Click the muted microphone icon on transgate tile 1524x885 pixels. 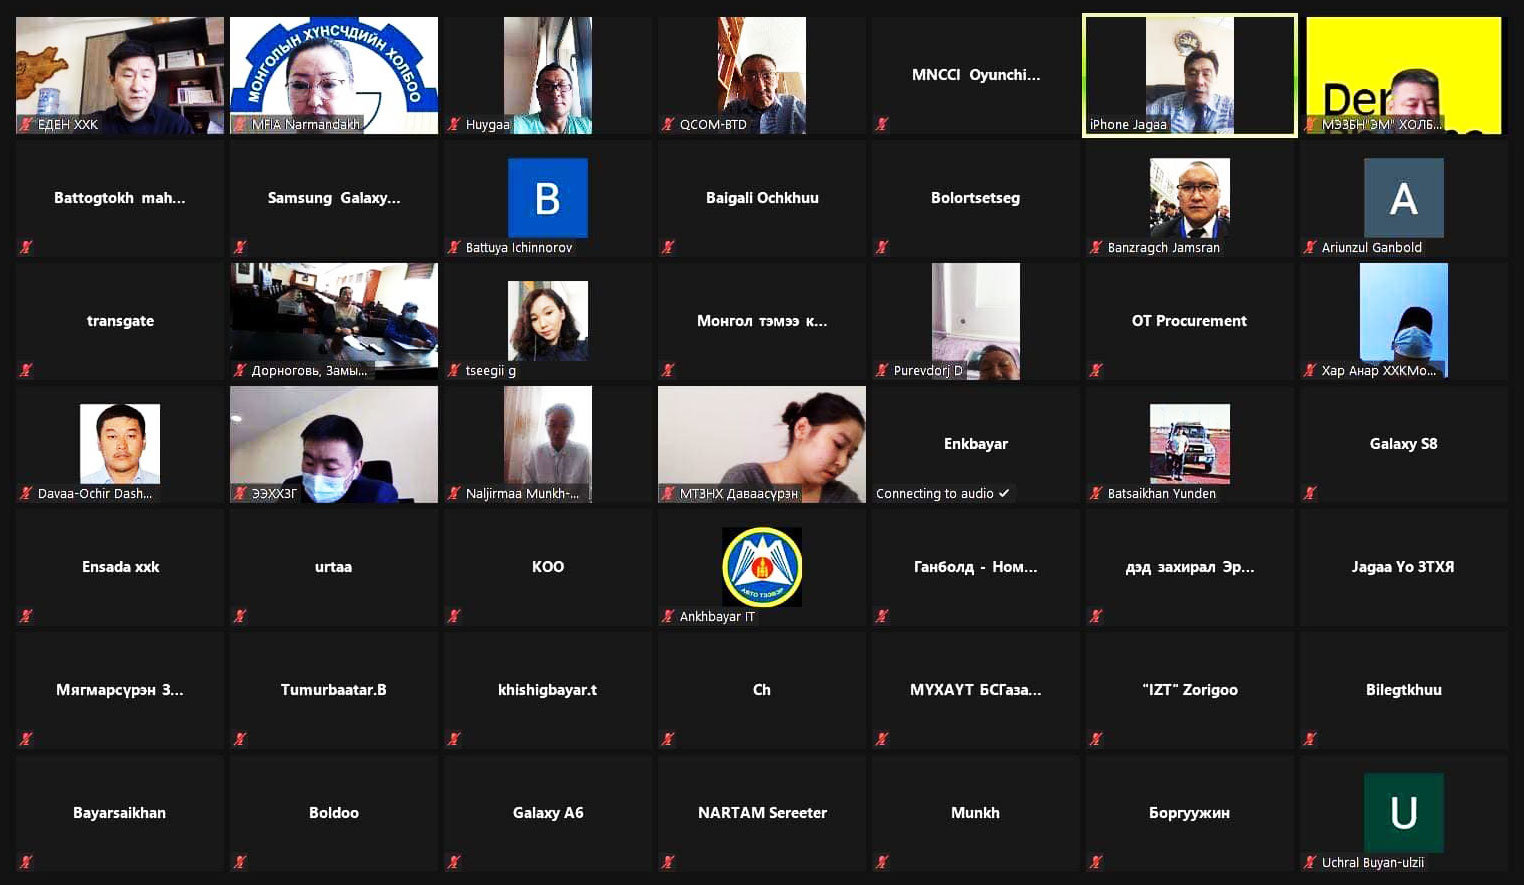tap(26, 370)
